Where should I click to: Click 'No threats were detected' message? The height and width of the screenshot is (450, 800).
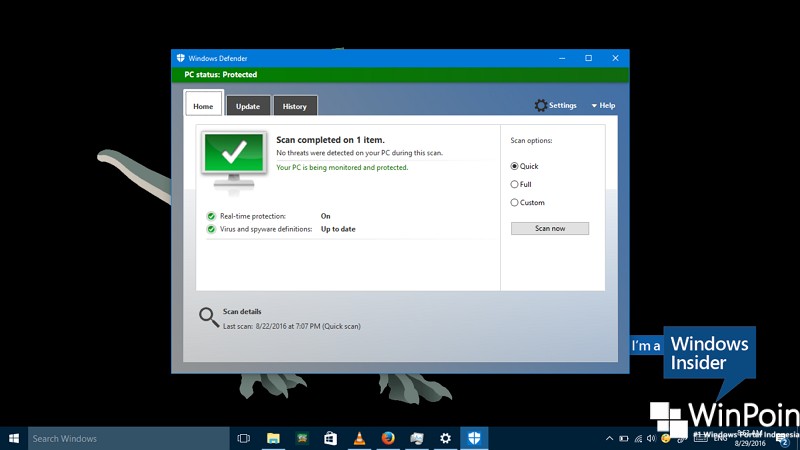pyautogui.click(x=359, y=153)
